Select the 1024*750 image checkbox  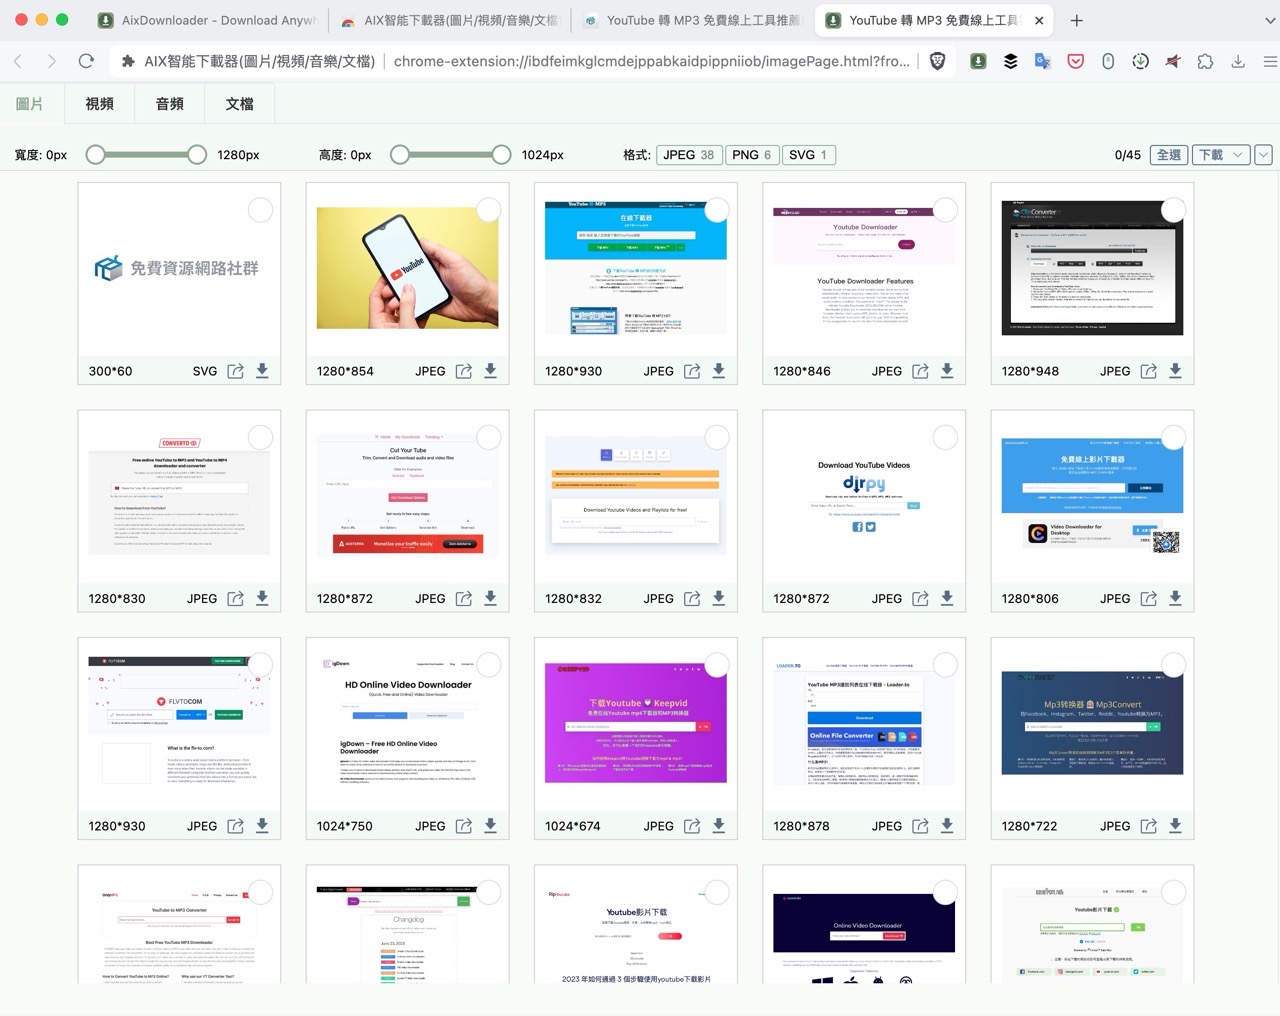(x=489, y=665)
